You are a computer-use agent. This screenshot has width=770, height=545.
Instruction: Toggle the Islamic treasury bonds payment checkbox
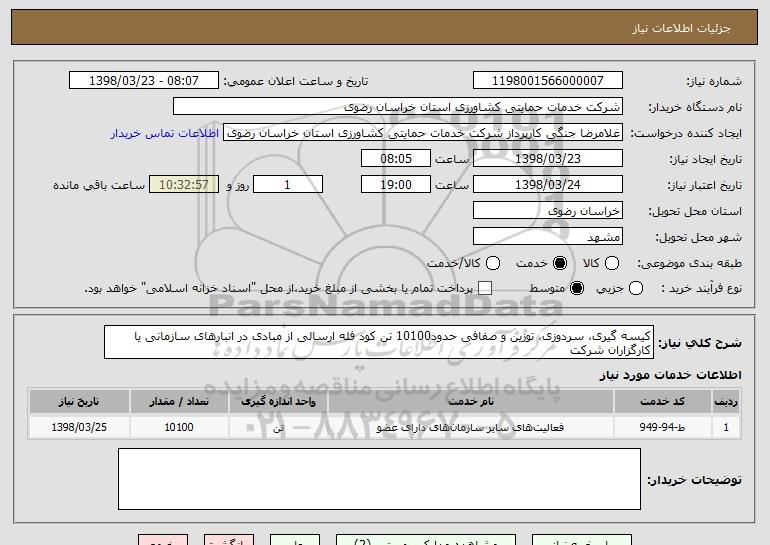[x=485, y=288]
